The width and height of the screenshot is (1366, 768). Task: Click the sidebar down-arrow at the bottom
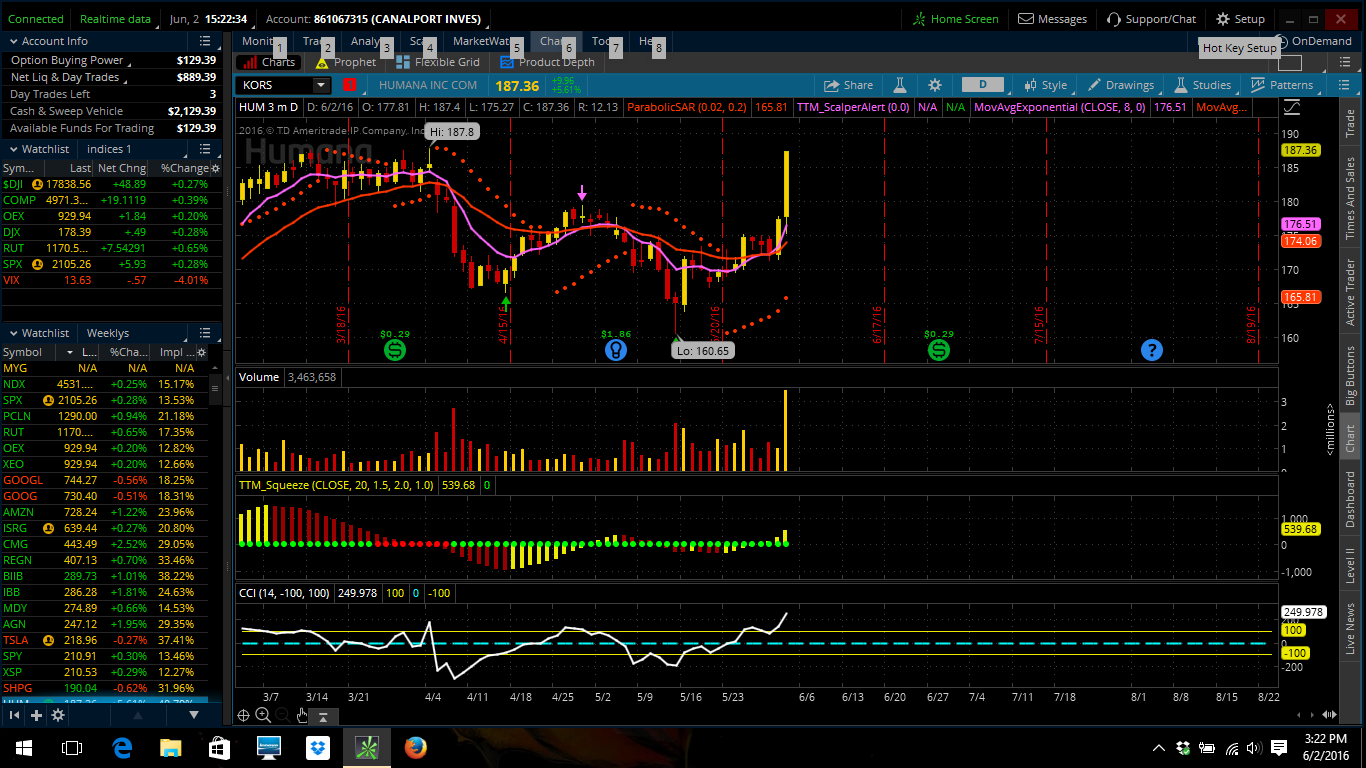click(x=194, y=715)
